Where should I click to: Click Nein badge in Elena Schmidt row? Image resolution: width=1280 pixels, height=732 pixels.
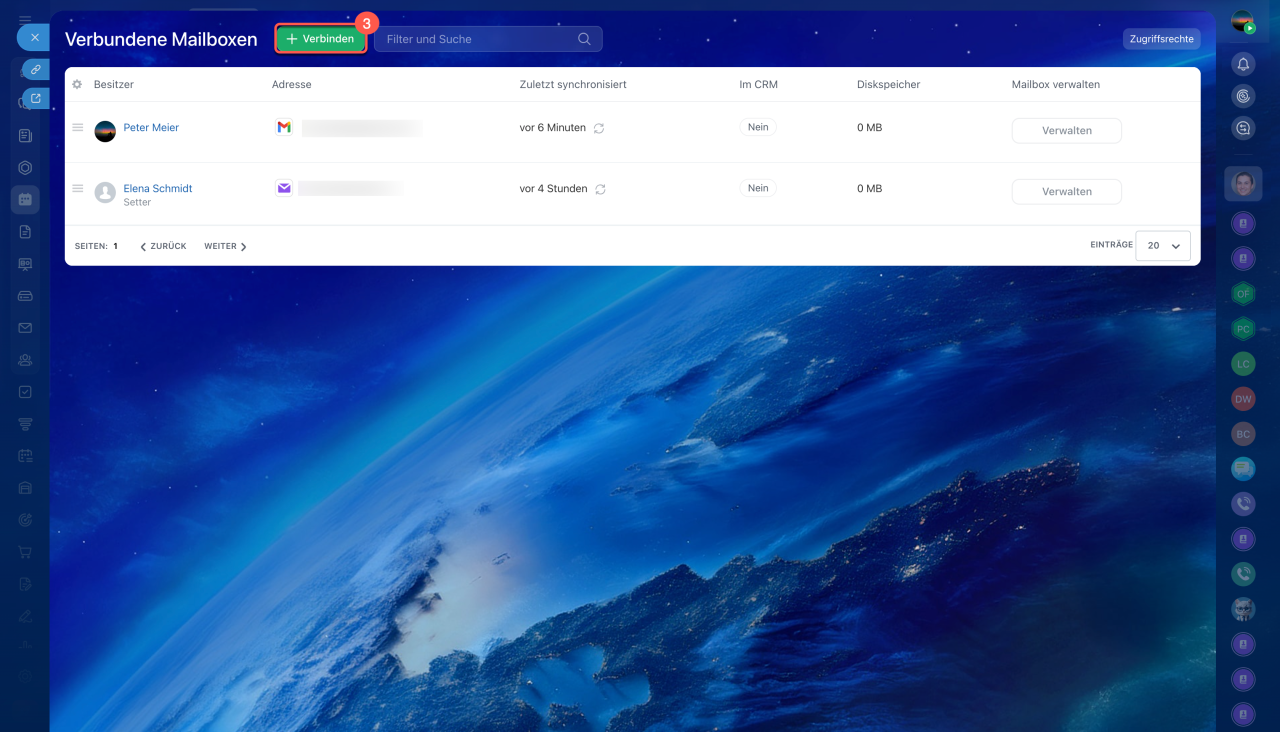tap(758, 188)
